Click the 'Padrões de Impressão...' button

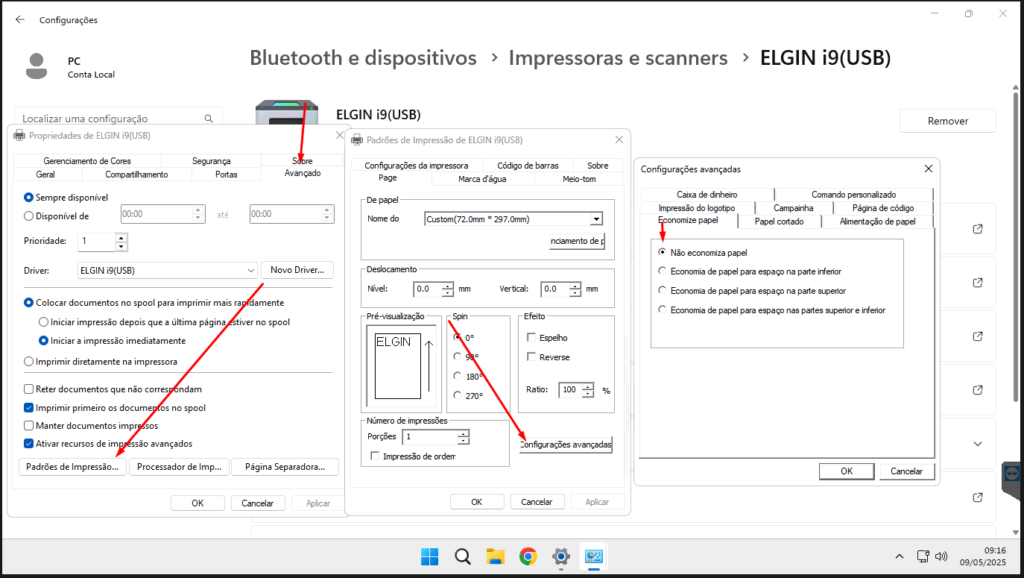click(x=72, y=466)
